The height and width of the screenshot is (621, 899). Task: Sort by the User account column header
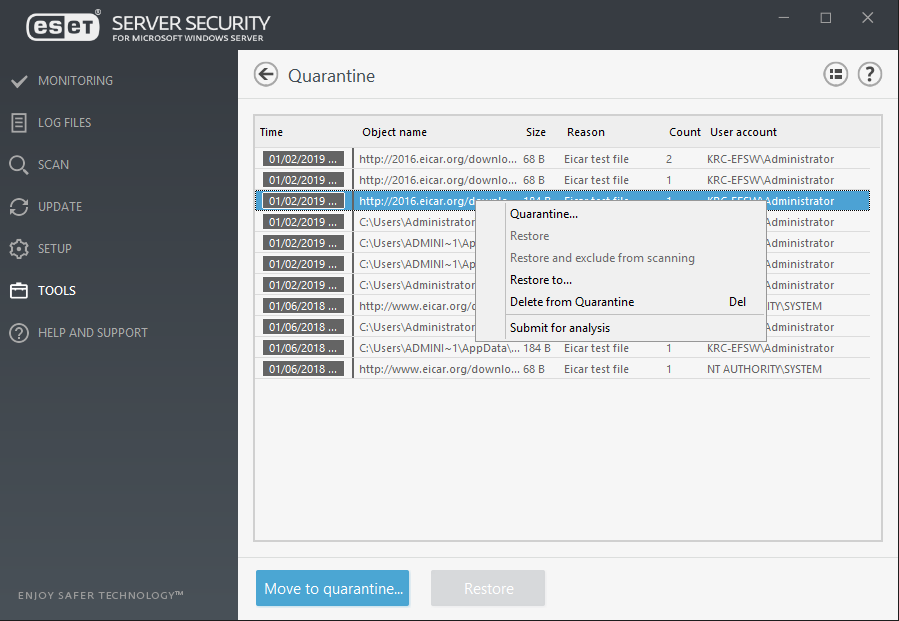[x=743, y=132]
